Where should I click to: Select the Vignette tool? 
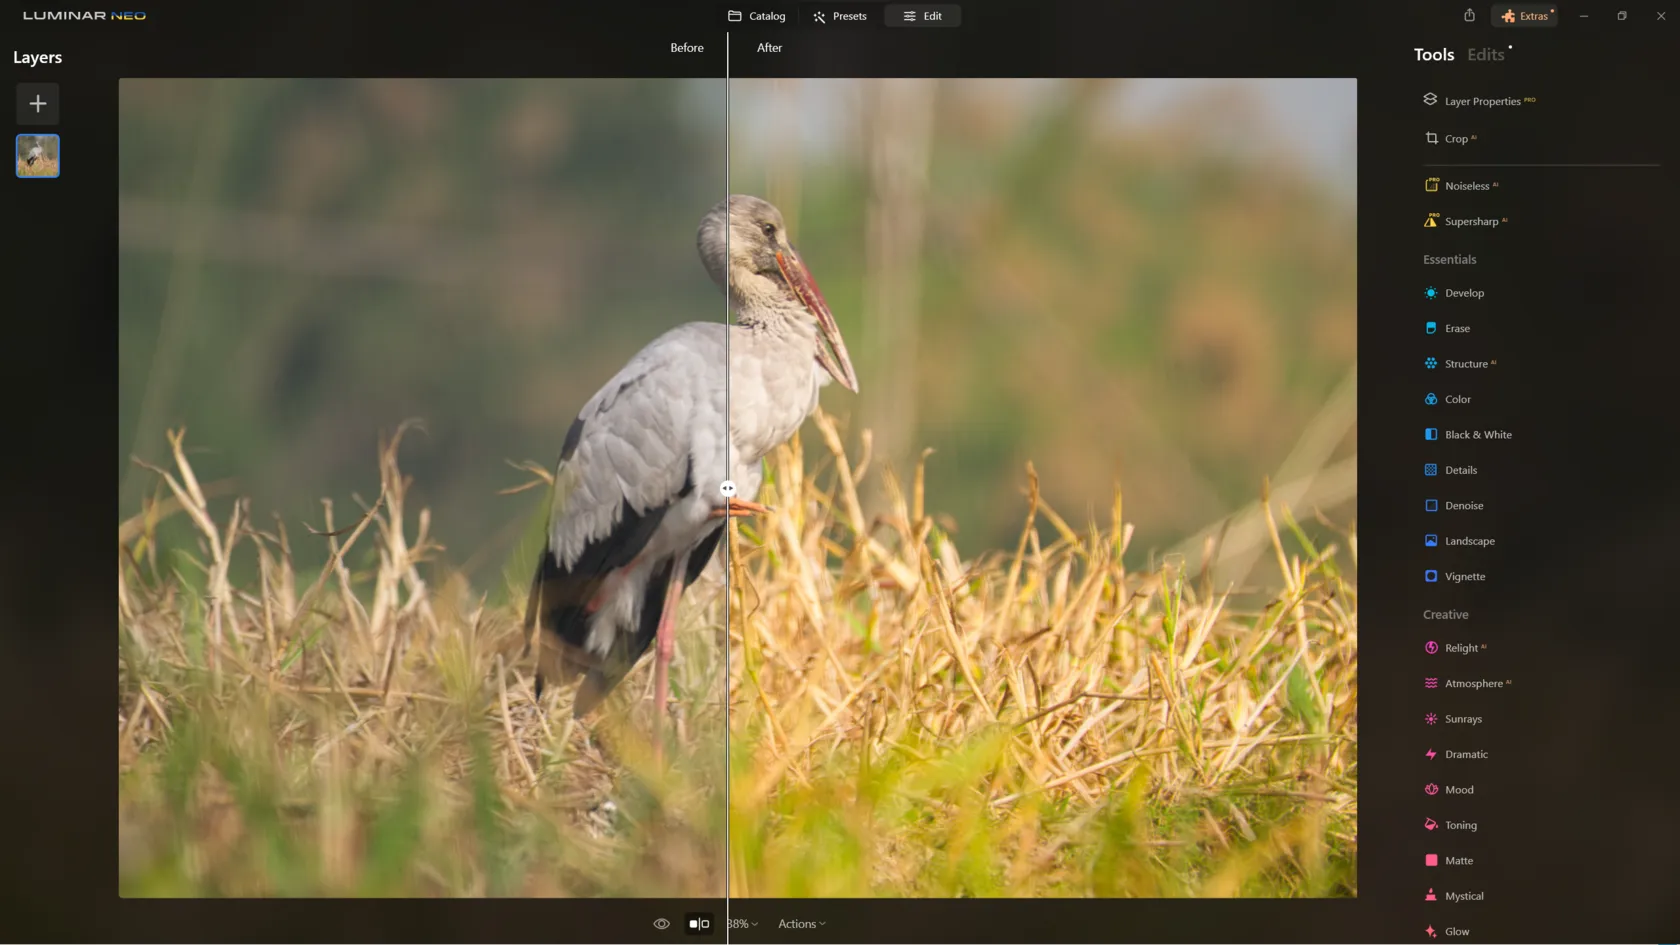[1464, 577]
